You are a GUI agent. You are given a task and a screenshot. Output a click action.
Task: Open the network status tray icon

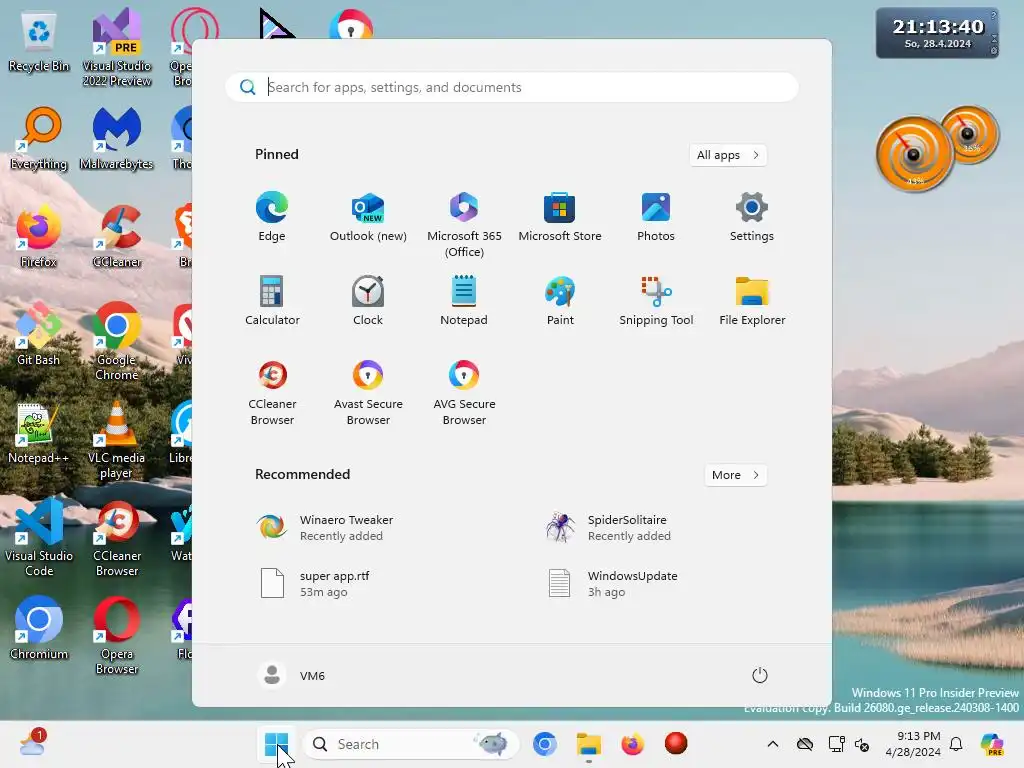pos(836,744)
